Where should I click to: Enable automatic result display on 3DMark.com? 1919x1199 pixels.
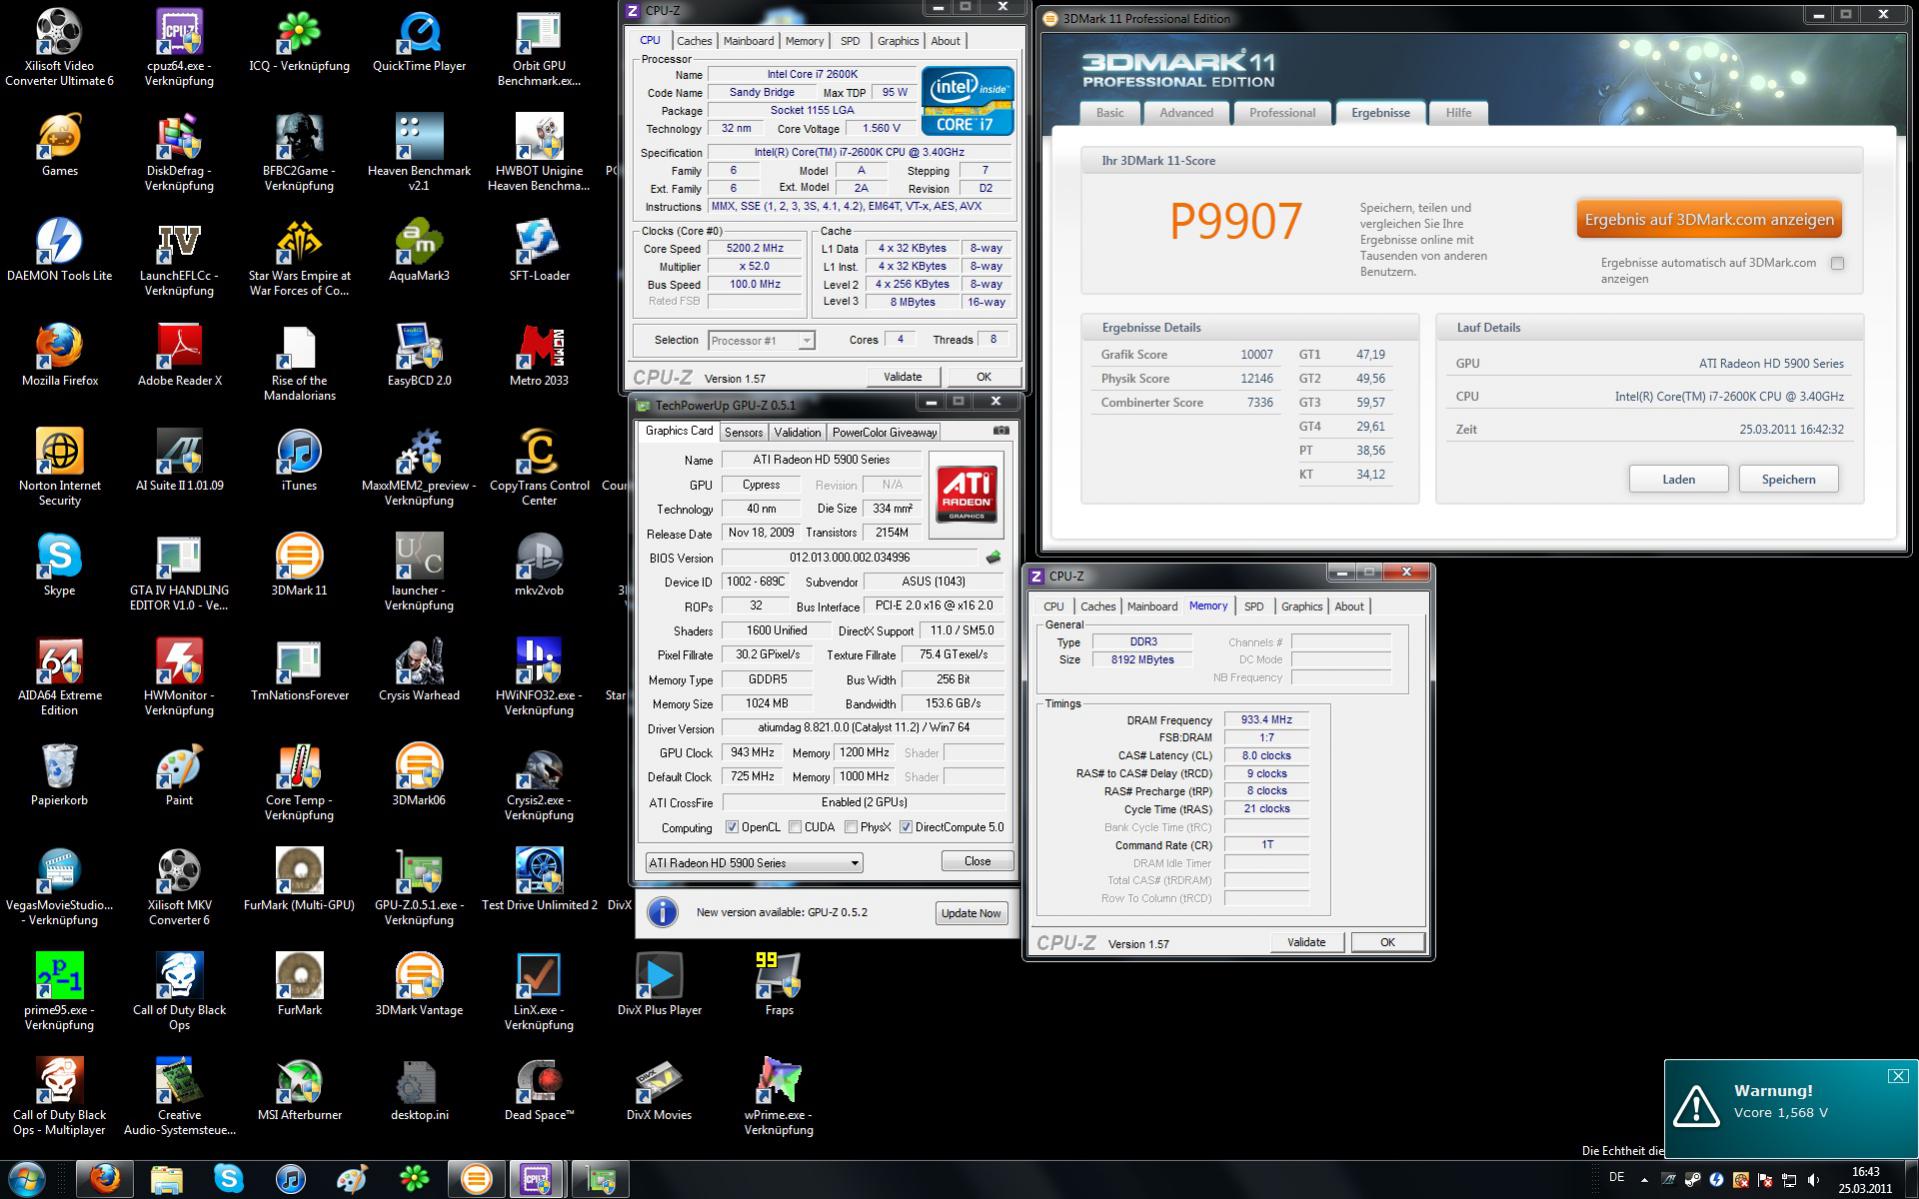pos(1837,263)
